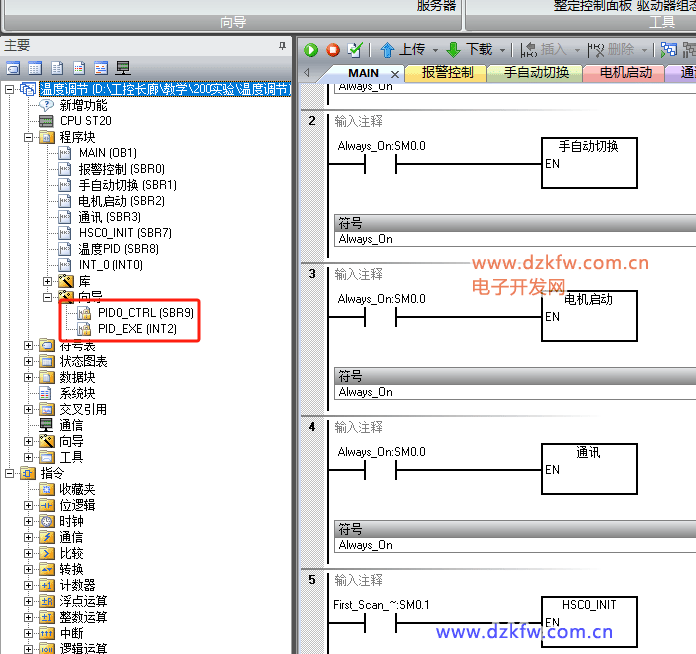Click the Compile icon in editor toolbar
The image size is (696, 654).
pyautogui.click(x=355, y=49)
